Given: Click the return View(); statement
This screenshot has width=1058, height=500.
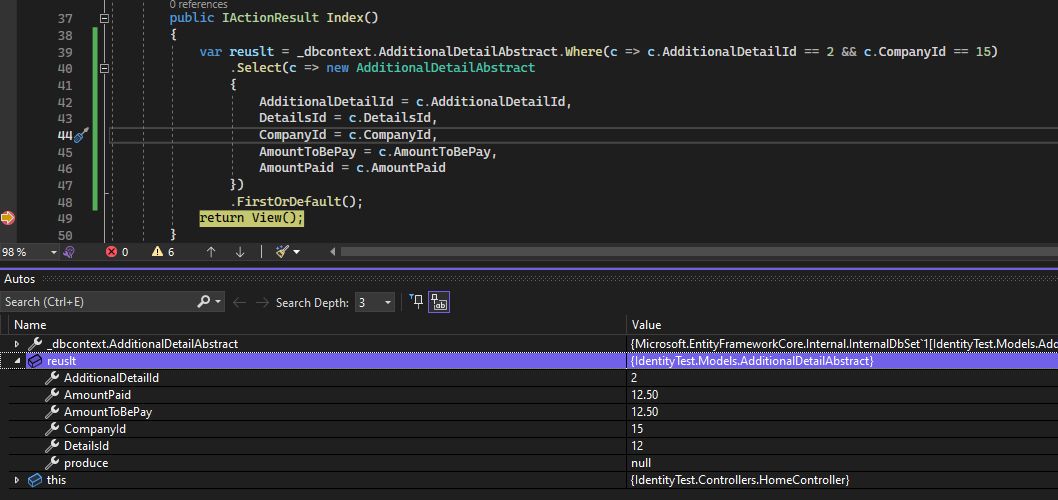Looking at the screenshot, I should coord(252,219).
